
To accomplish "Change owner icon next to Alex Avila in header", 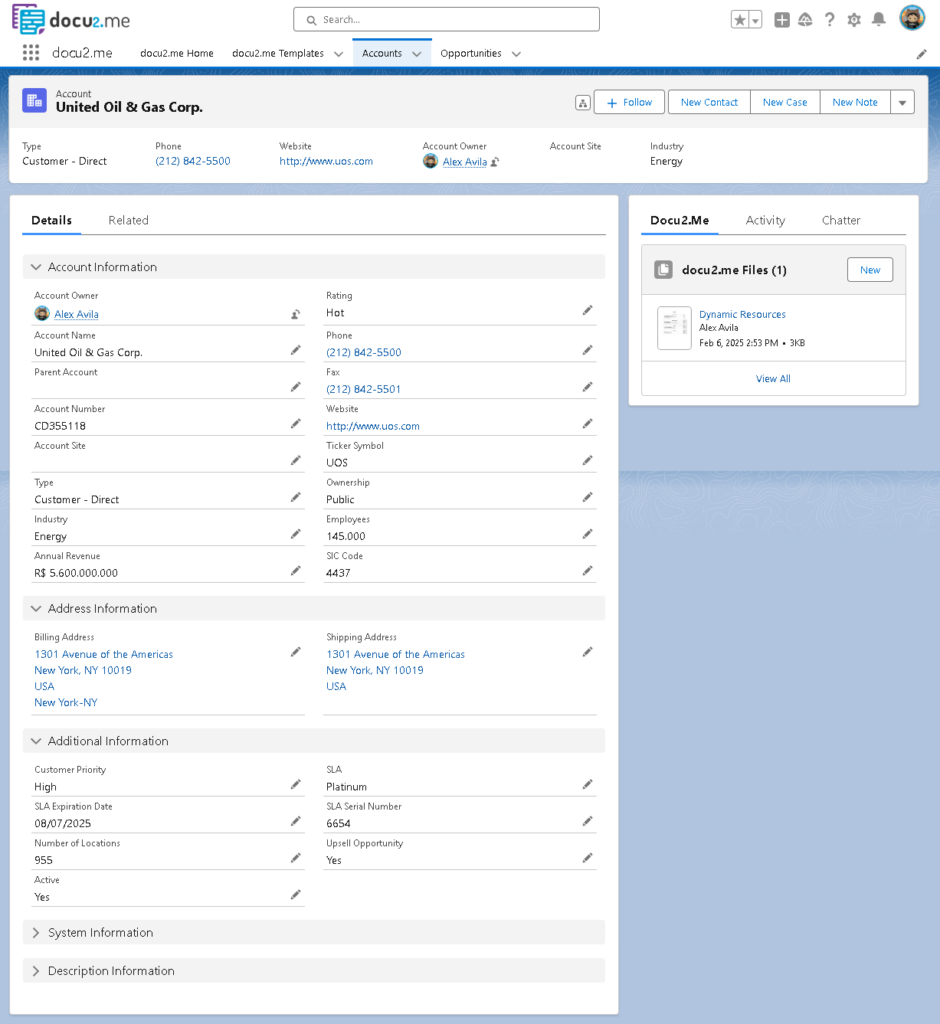I will pos(495,162).
